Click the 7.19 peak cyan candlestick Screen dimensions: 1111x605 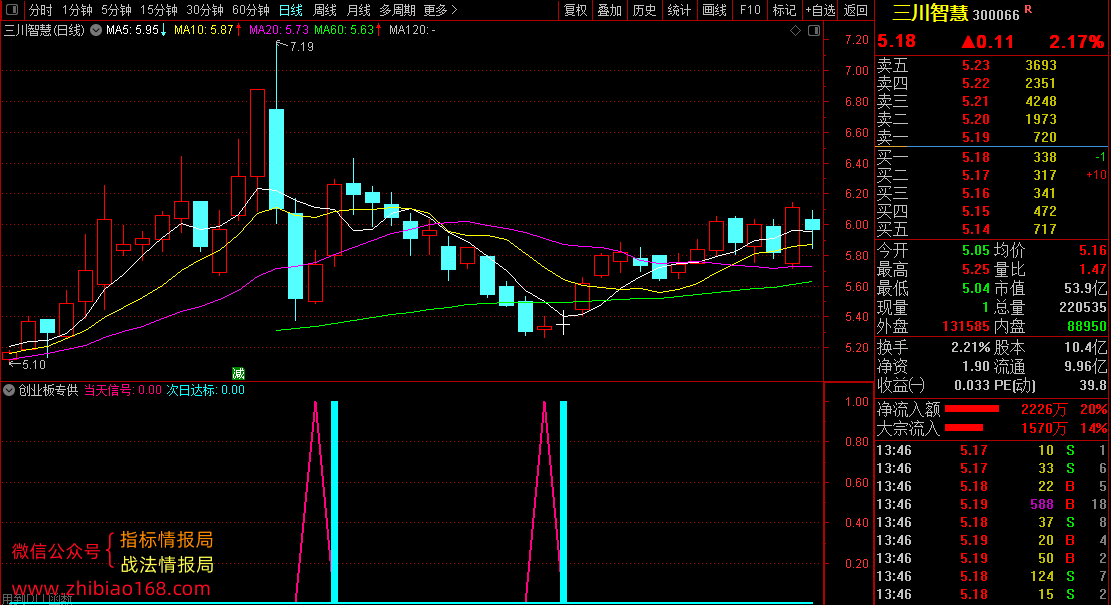coord(276,159)
